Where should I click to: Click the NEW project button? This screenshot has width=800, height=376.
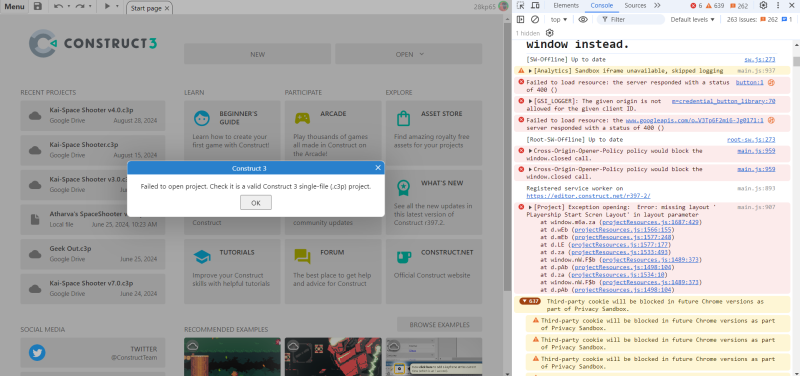pyautogui.click(x=258, y=54)
